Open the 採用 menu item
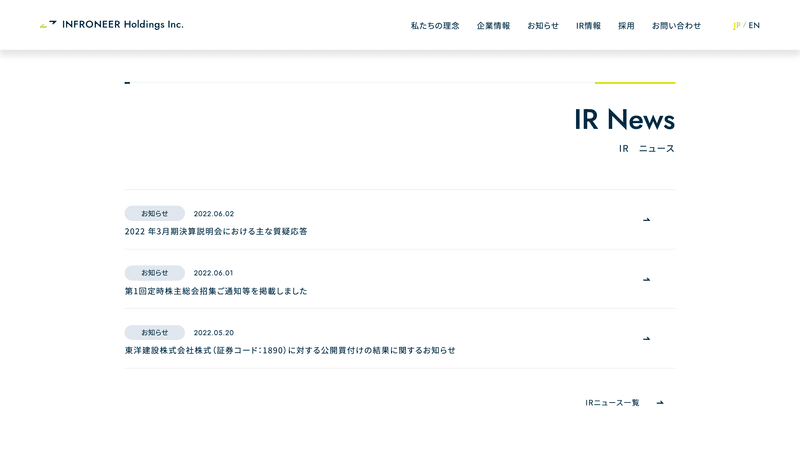800x450 pixels. click(626, 26)
